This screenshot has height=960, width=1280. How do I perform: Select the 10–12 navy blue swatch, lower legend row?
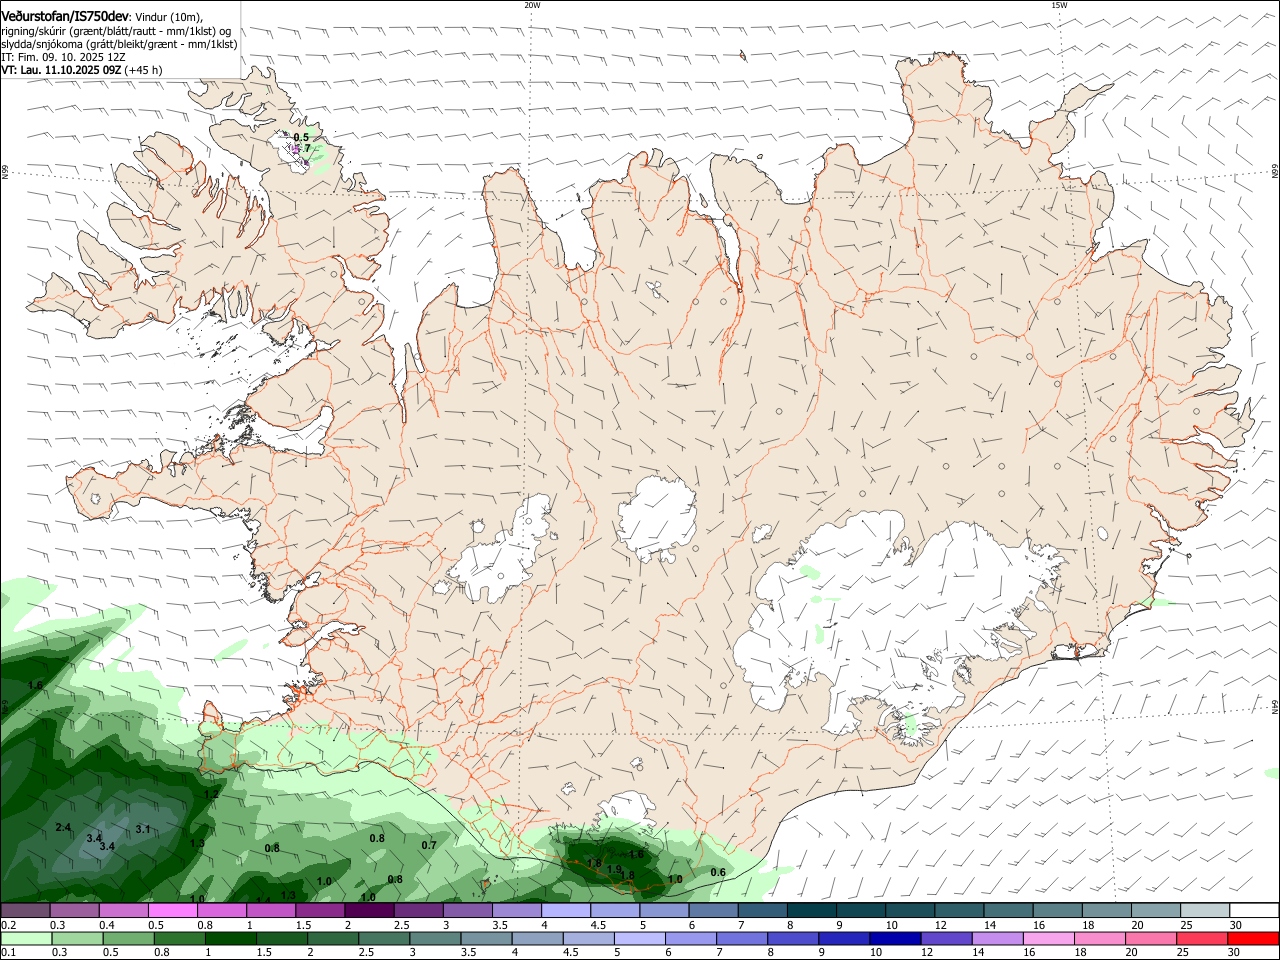click(894, 938)
